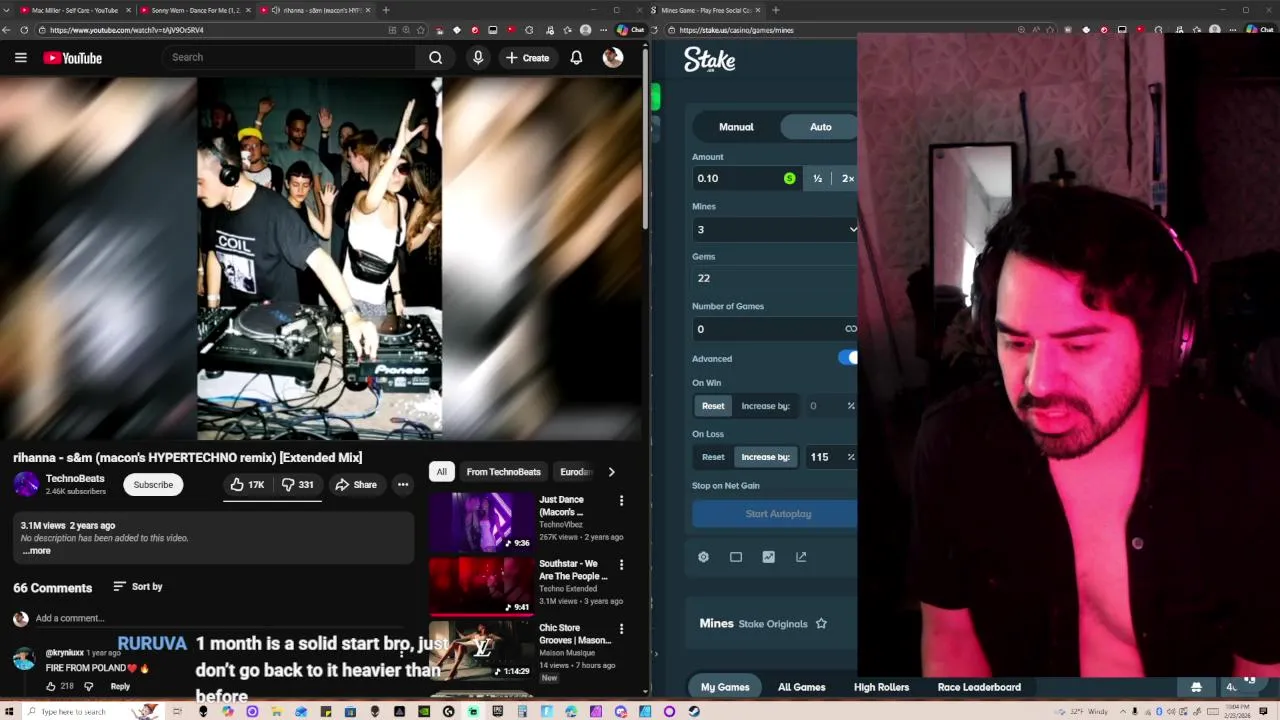Click Number of Games input field

[775, 329]
